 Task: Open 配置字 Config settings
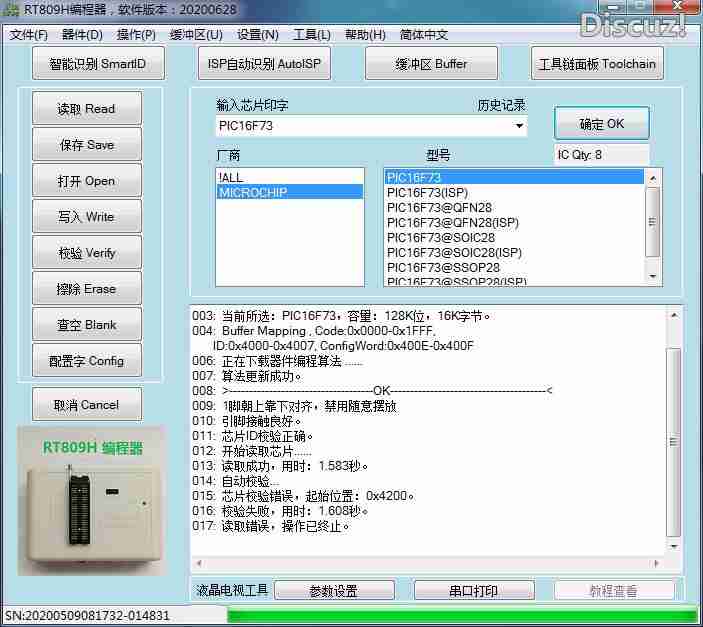pyautogui.click(x=87, y=361)
